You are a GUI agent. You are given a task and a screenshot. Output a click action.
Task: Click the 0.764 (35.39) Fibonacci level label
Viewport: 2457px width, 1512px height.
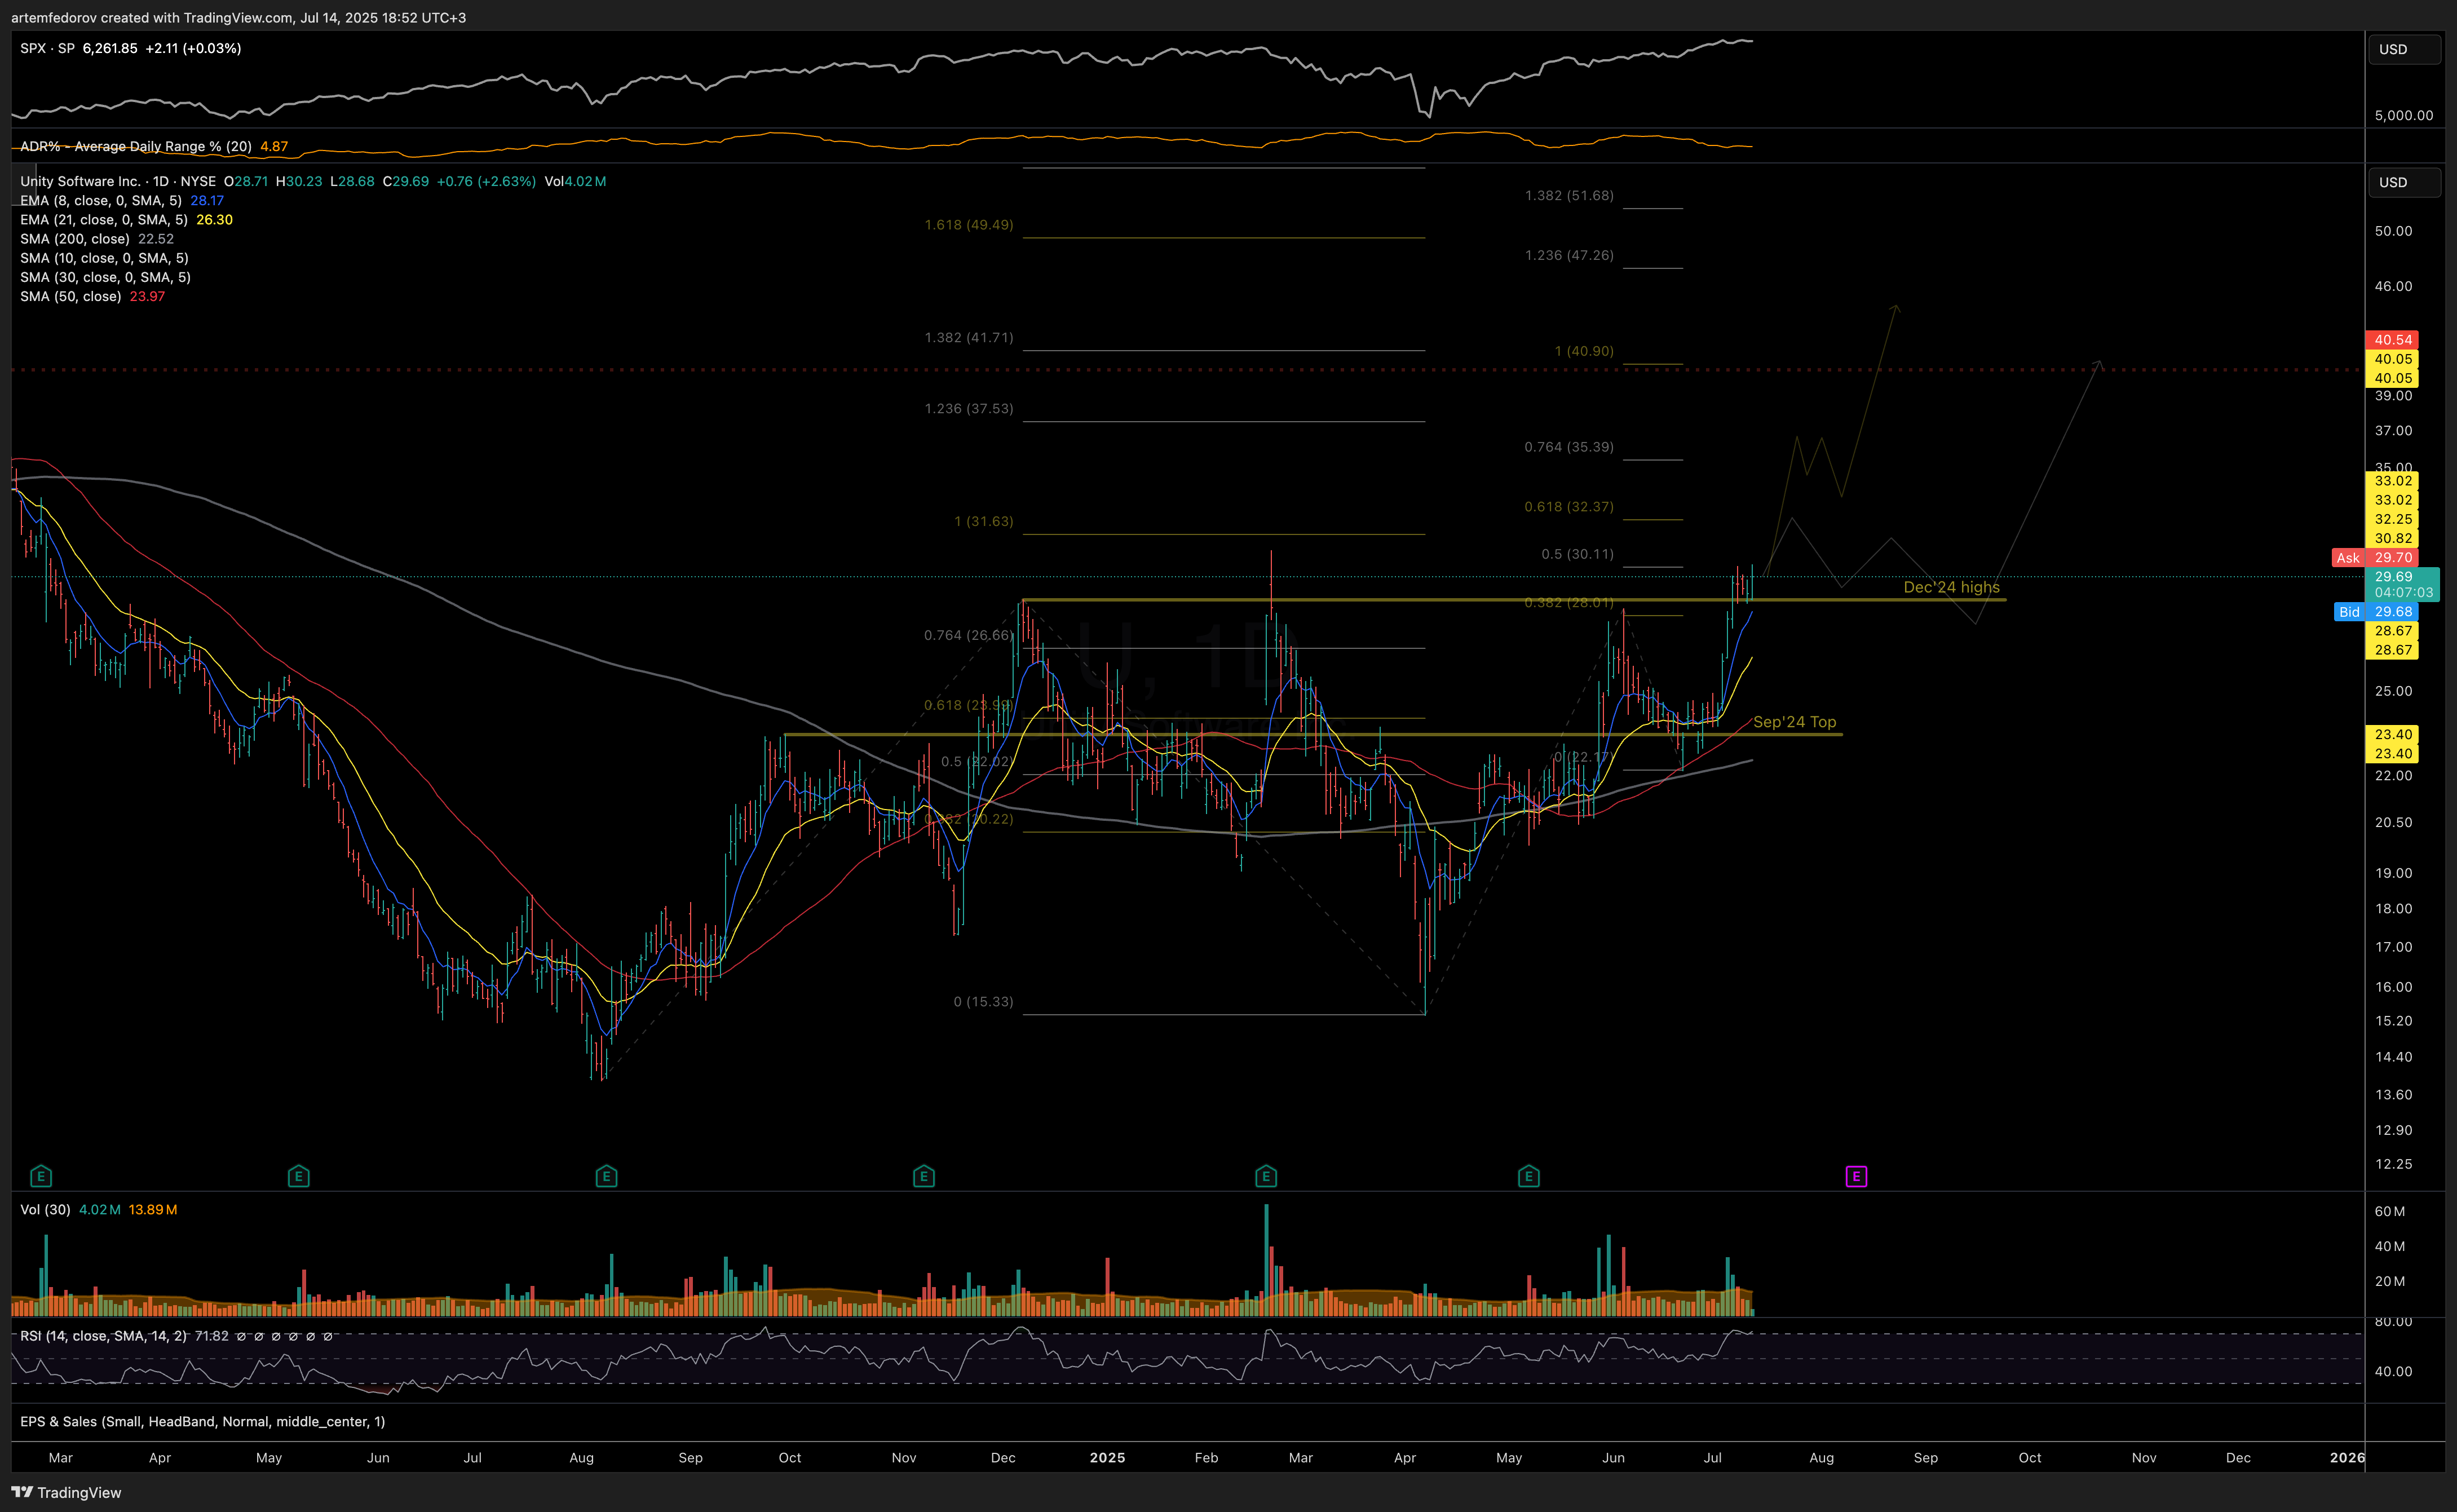coord(1569,446)
